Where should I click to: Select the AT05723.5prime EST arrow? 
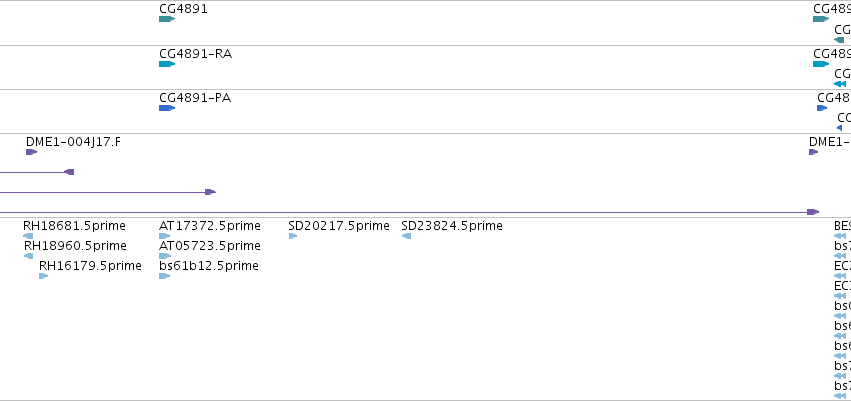click(x=164, y=256)
